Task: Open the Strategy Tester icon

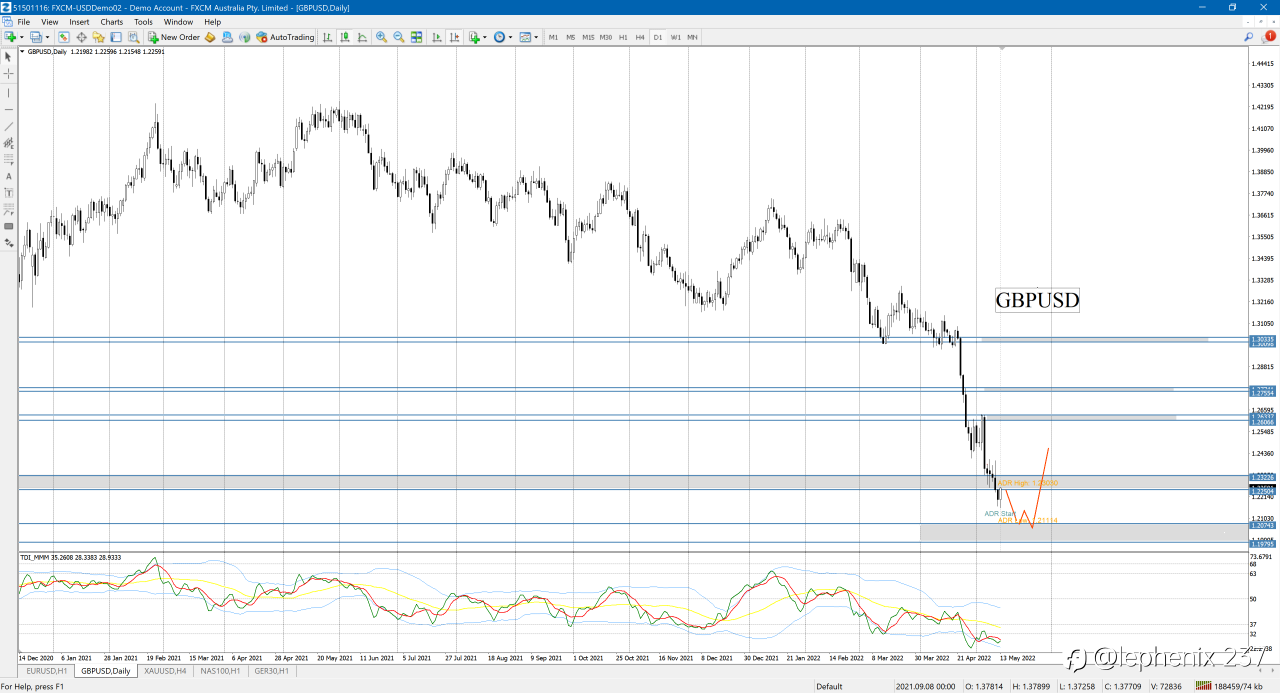Action: click(x=134, y=37)
